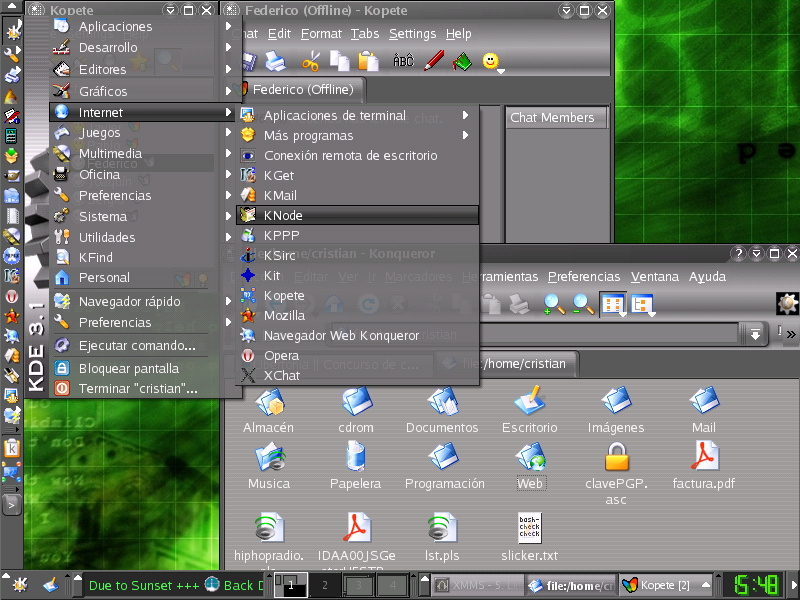
Task: Select Opera in the Internet submenu
Action: tap(357, 356)
